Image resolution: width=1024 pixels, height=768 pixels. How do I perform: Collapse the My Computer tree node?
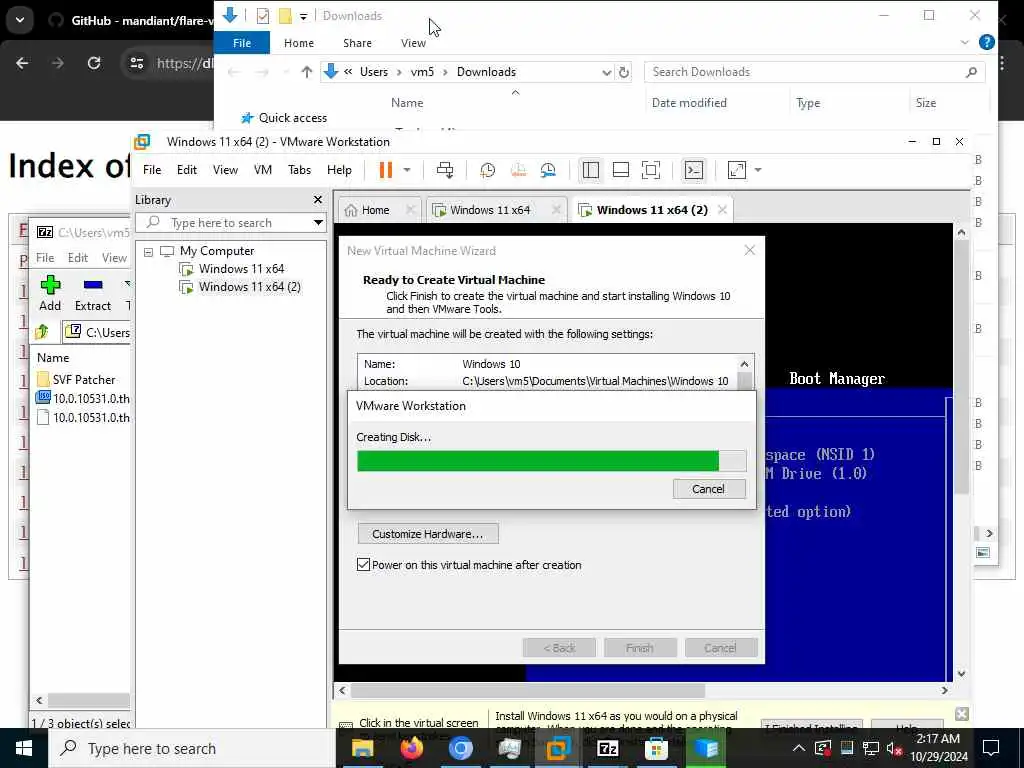(x=148, y=251)
